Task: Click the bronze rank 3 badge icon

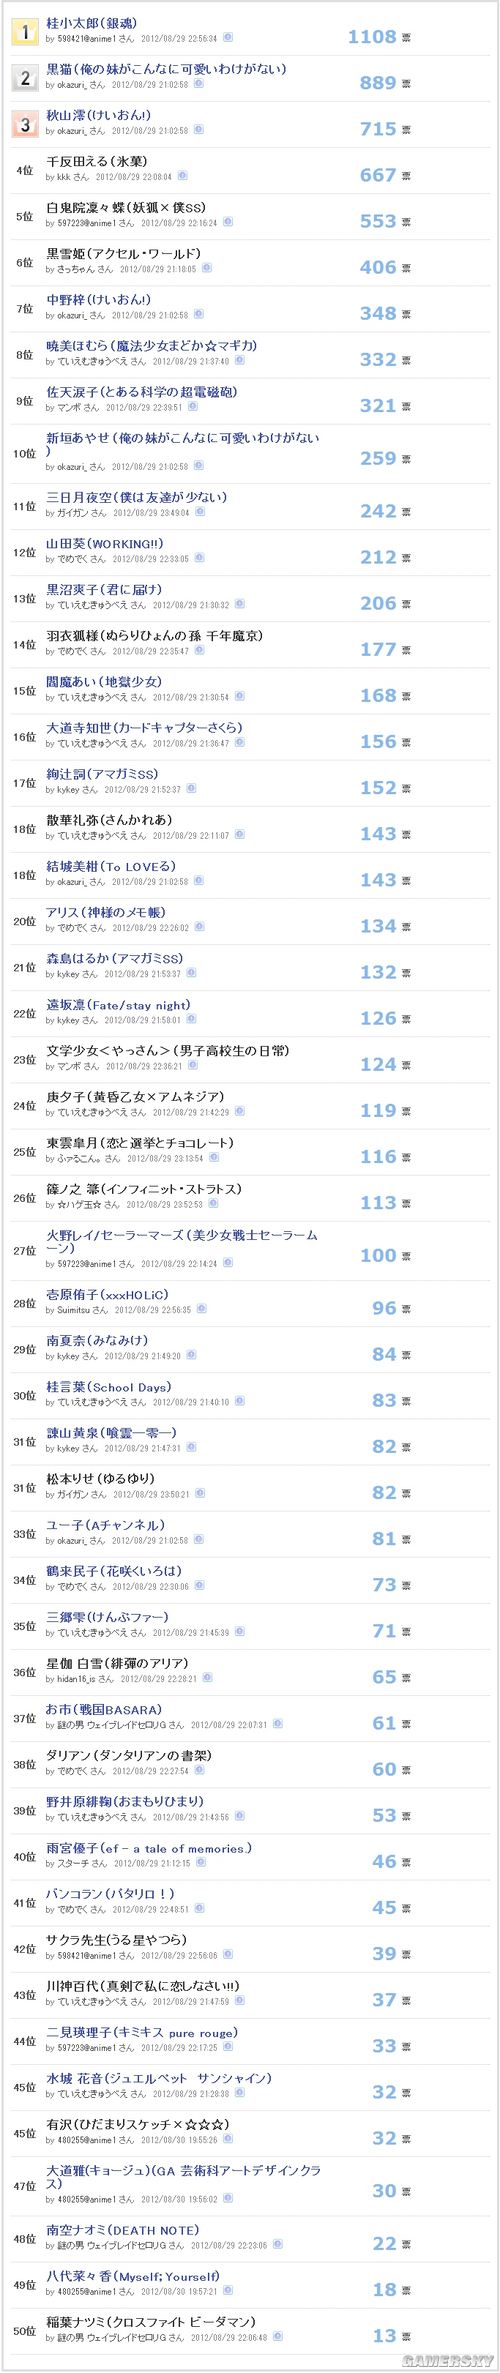Action: tap(25, 123)
